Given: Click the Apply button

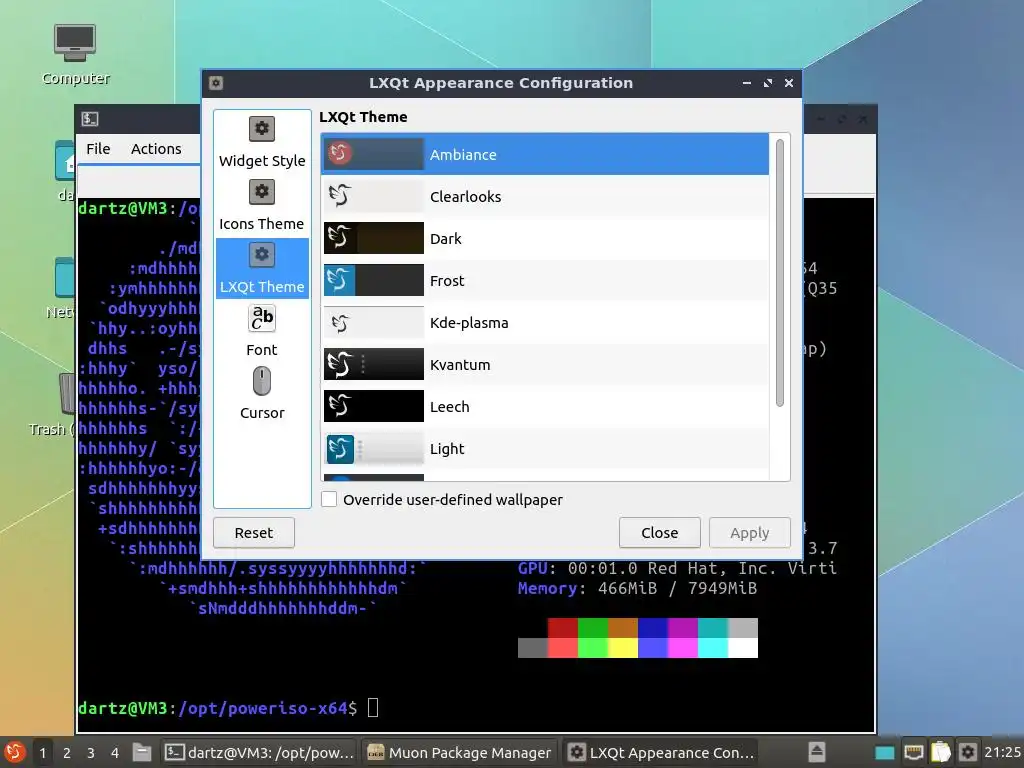Looking at the screenshot, I should (750, 533).
